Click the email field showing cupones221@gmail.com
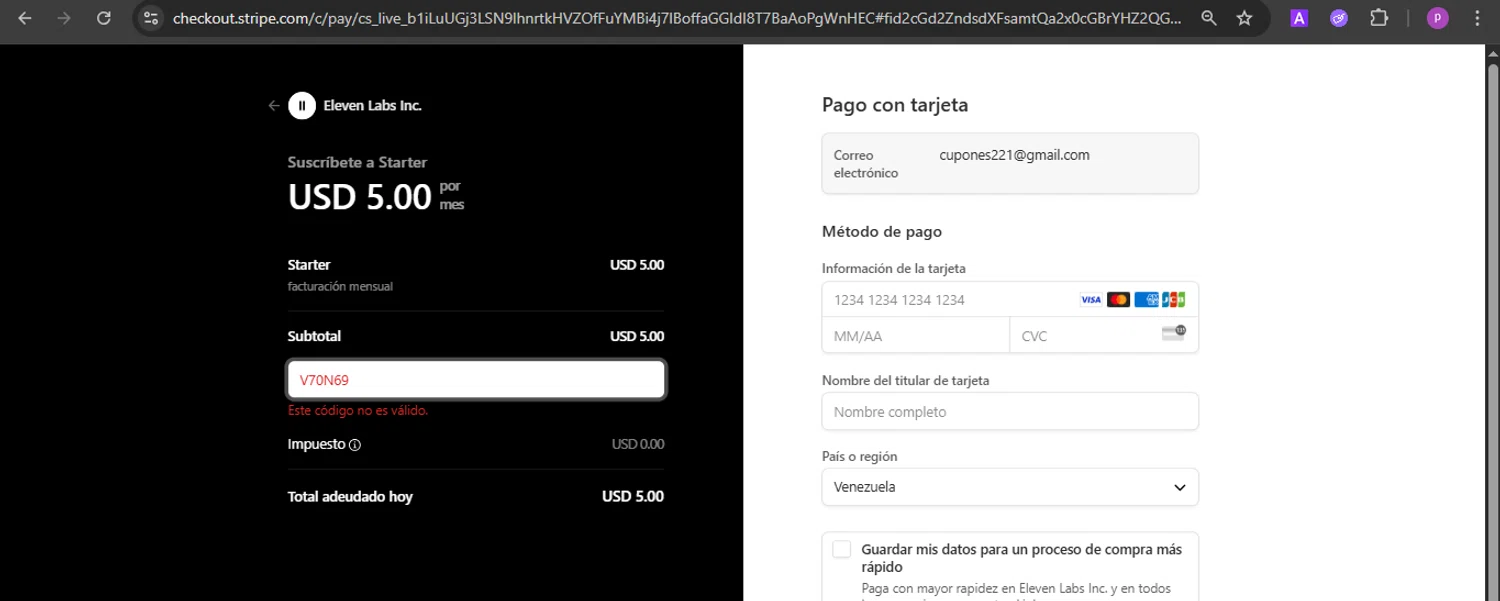Image resolution: width=1500 pixels, height=601 pixels. tap(1010, 163)
